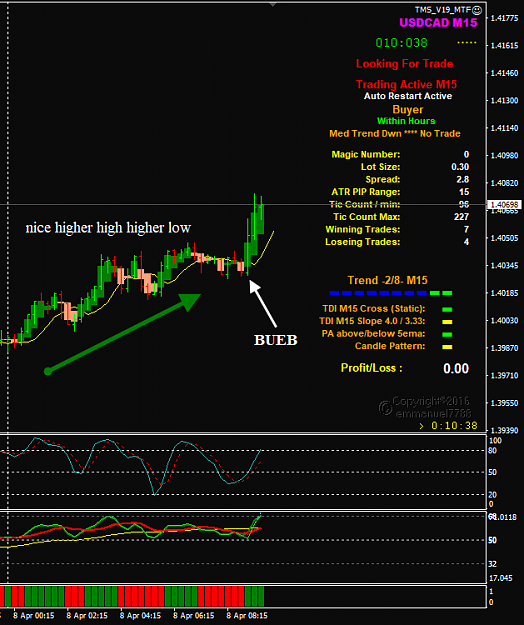Click the 'ATR PIP Range:' label
The width and height of the screenshot is (524, 625).
click(x=366, y=192)
